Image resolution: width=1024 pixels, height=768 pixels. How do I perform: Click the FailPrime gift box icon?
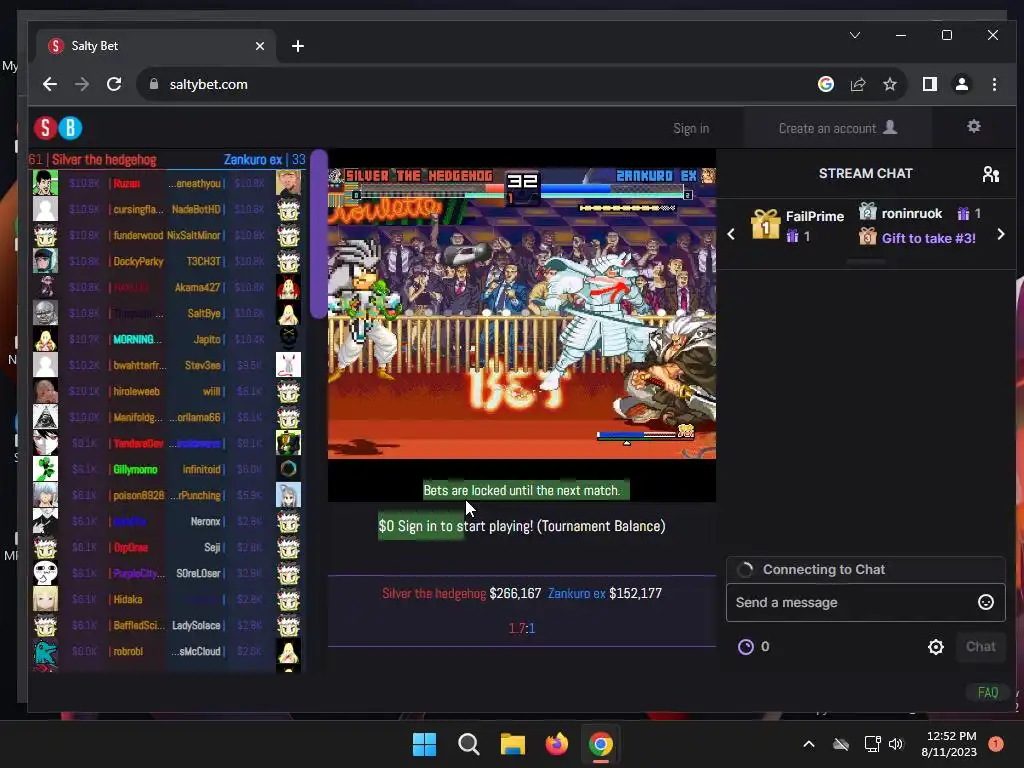click(765, 224)
